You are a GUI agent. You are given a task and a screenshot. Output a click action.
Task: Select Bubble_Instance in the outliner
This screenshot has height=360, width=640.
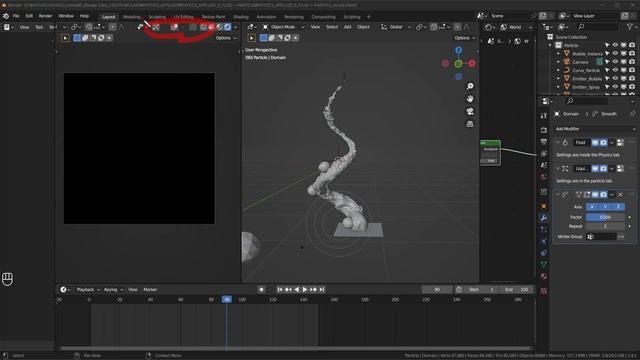click(587, 53)
